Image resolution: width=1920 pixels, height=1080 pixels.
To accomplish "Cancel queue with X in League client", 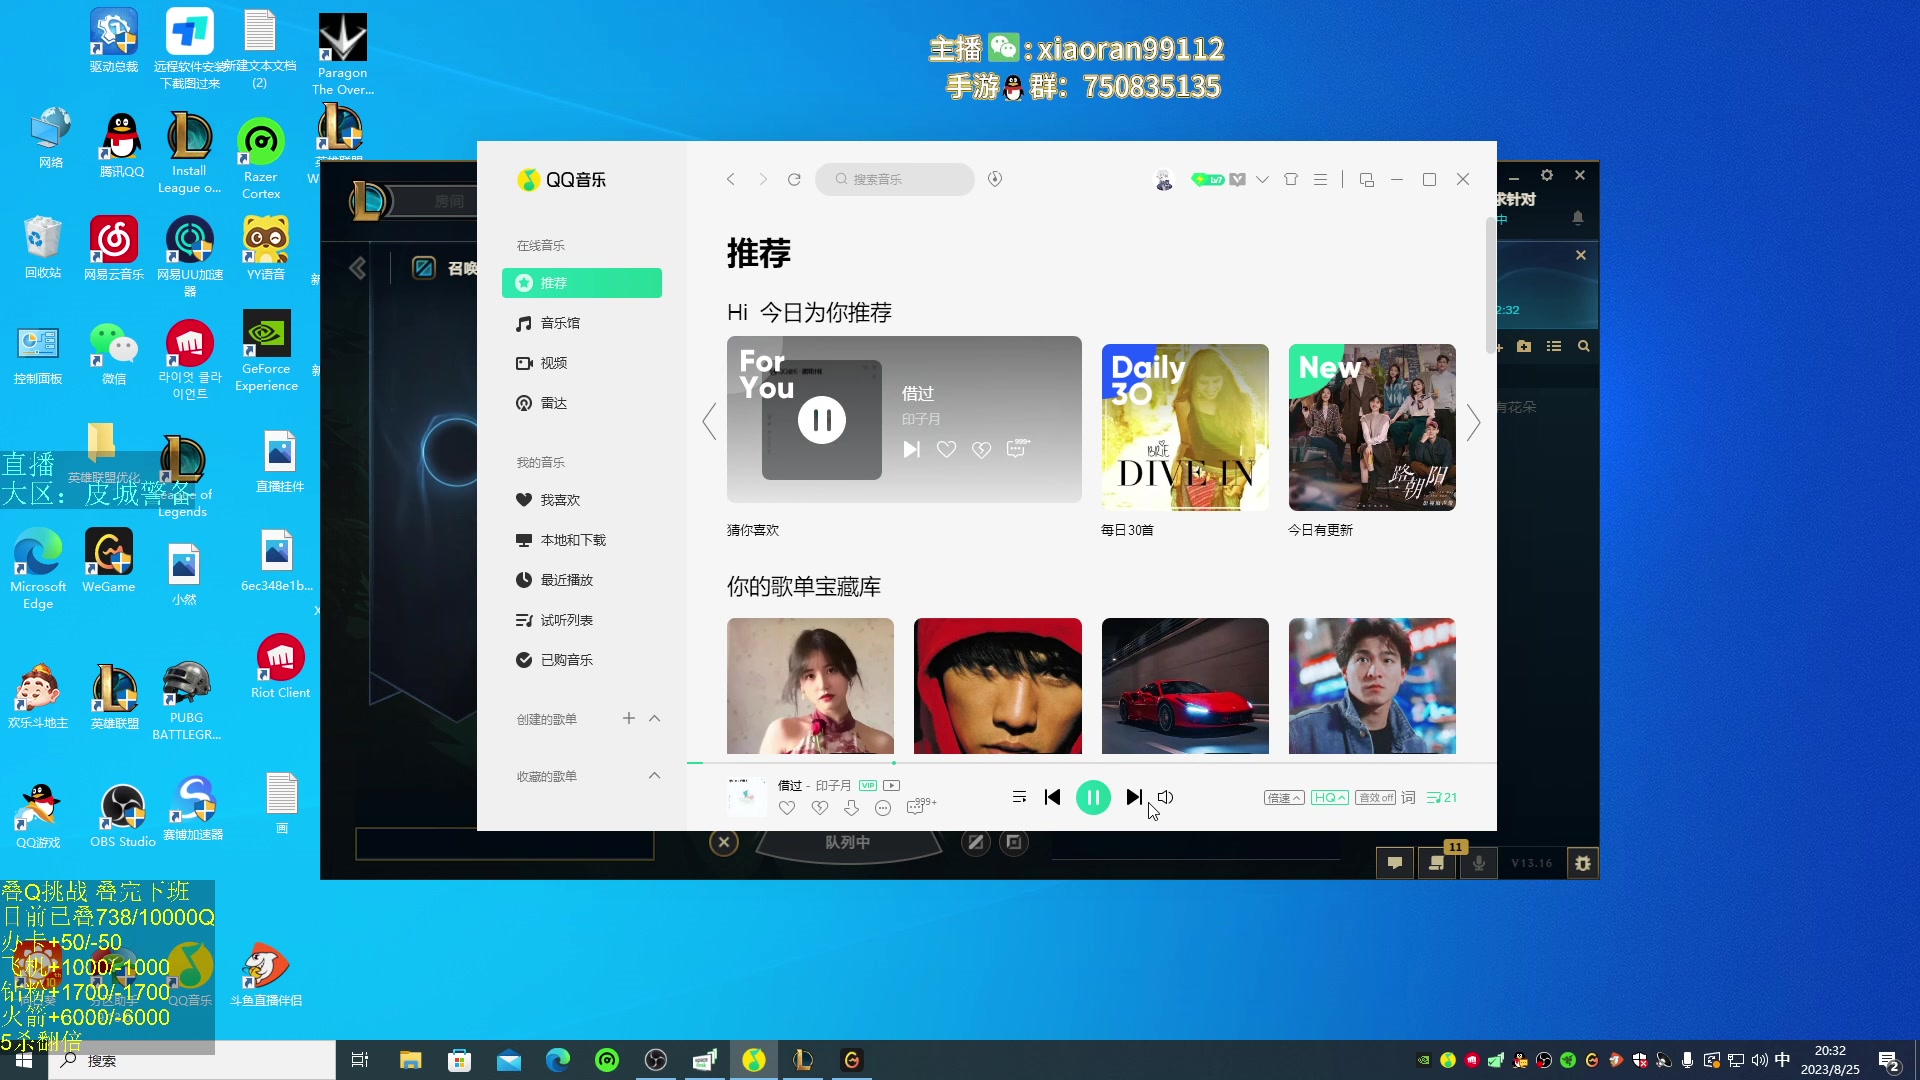I will tap(724, 843).
